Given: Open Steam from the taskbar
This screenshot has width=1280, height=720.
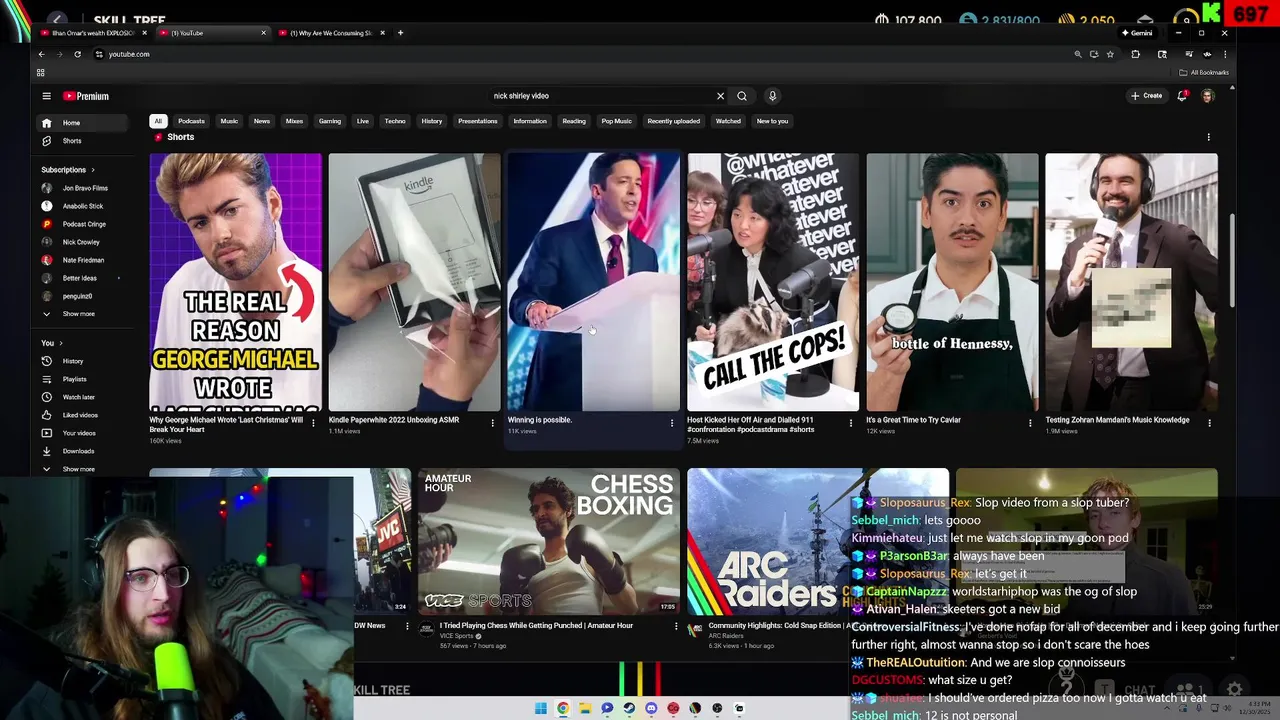Looking at the screenshot, I should tap(629, 708).
